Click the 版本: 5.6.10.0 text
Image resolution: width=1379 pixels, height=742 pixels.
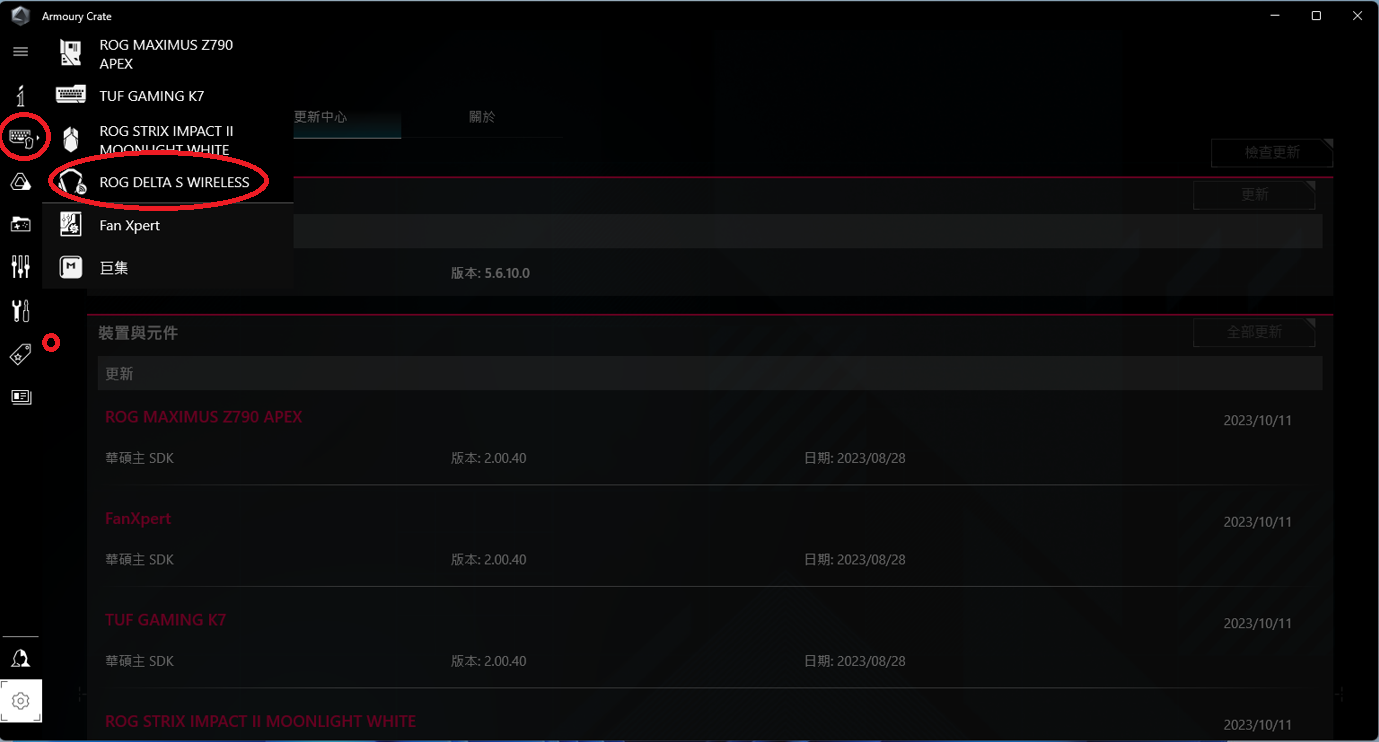[x=490, y=273]
